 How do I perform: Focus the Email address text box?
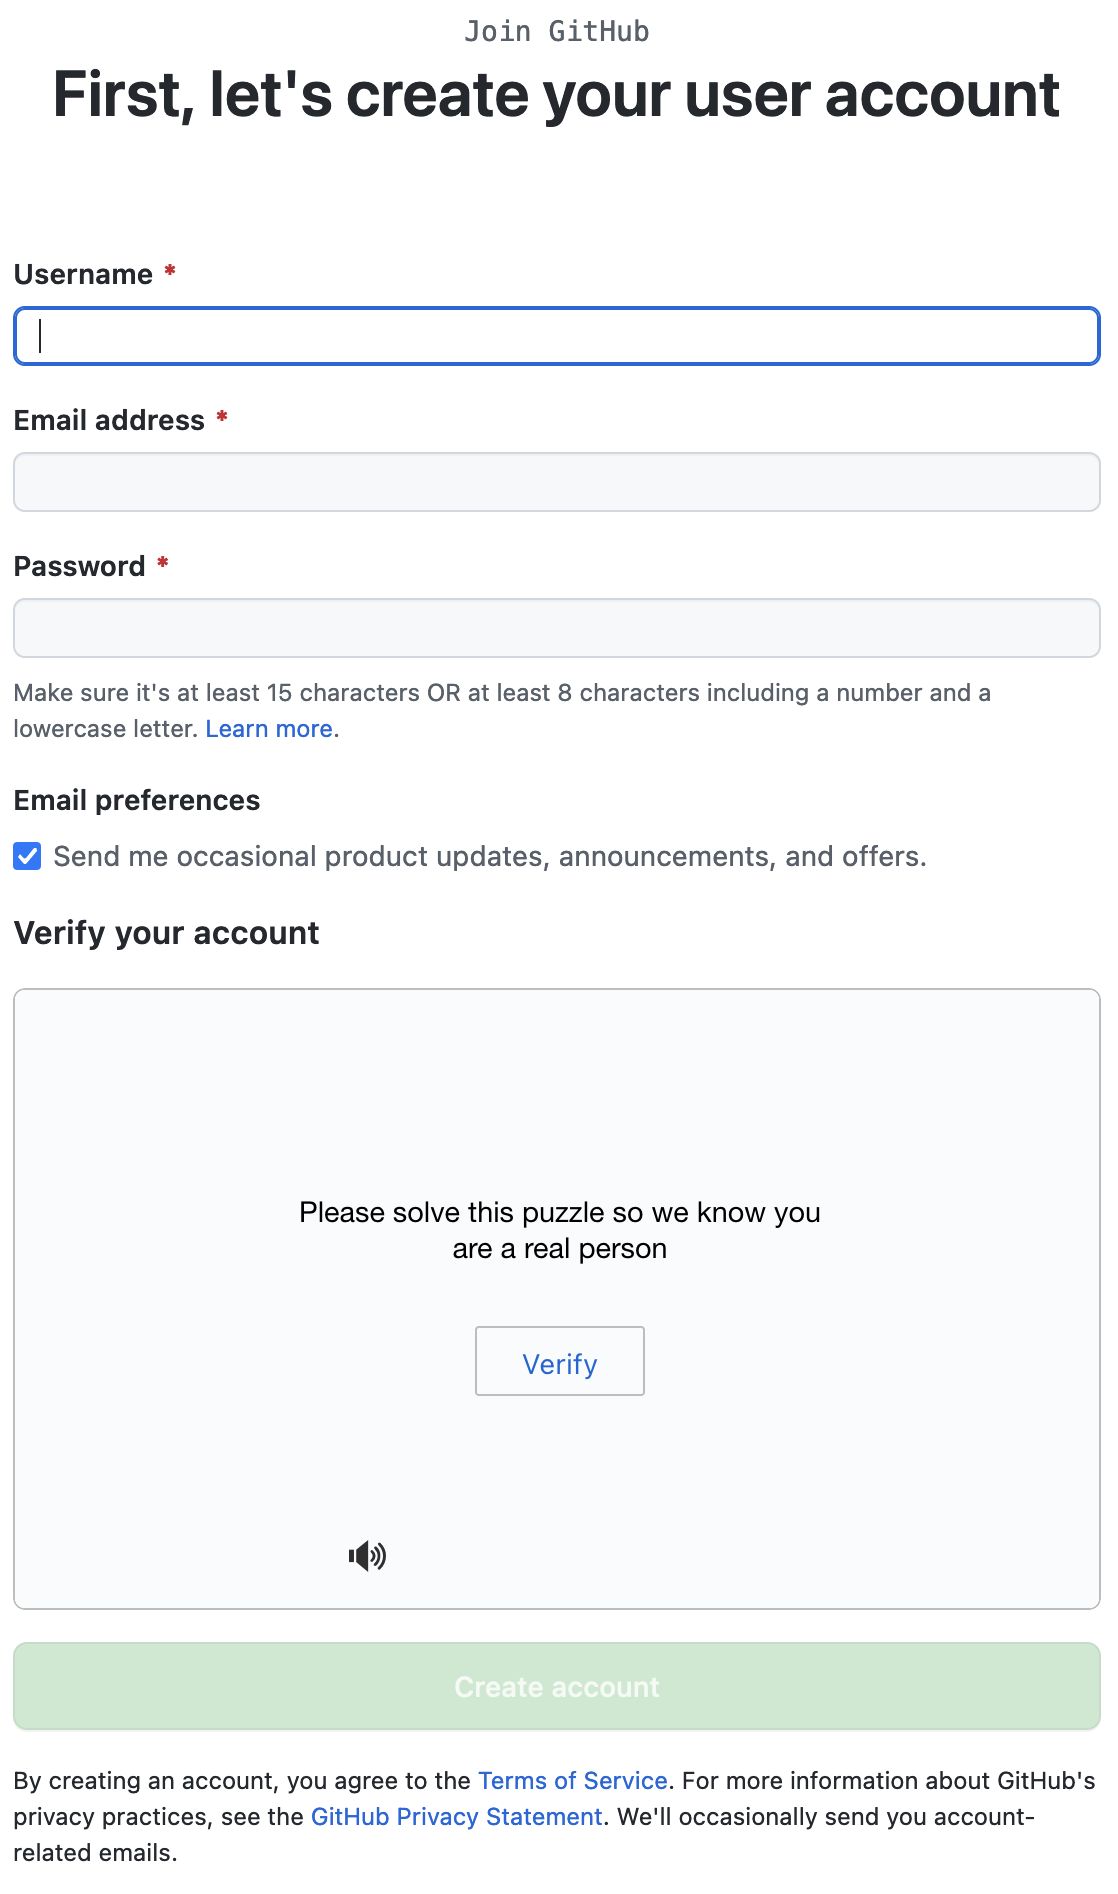pyautogui.click(x=557, y=482)
